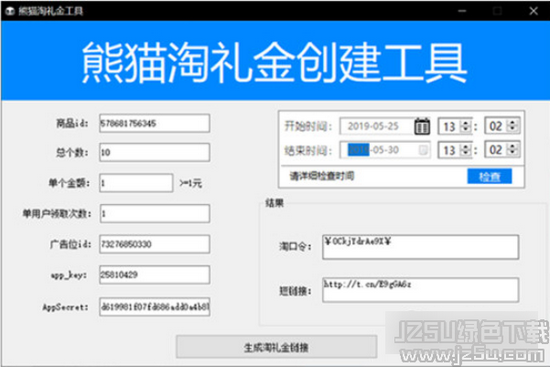Focus the 广告位id input field
Screen dimensions: 550x367
(155, 244)
